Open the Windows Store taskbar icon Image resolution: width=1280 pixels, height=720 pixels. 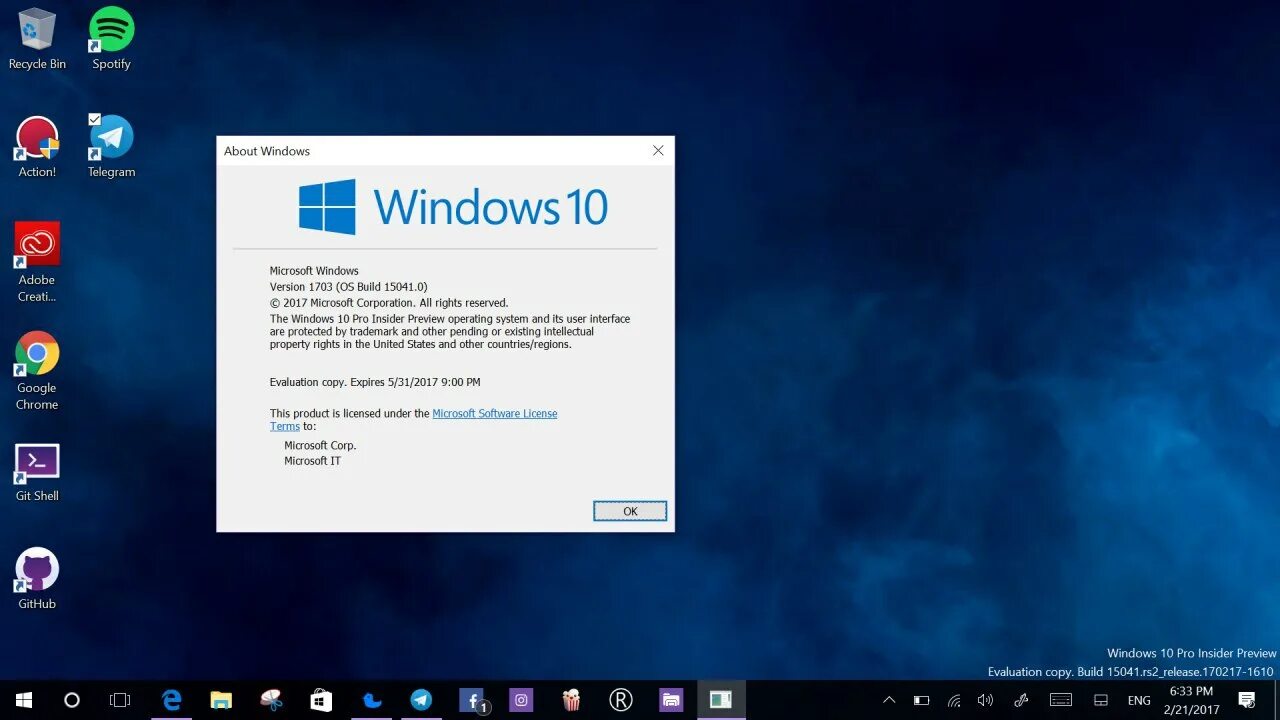coord(321,700)
